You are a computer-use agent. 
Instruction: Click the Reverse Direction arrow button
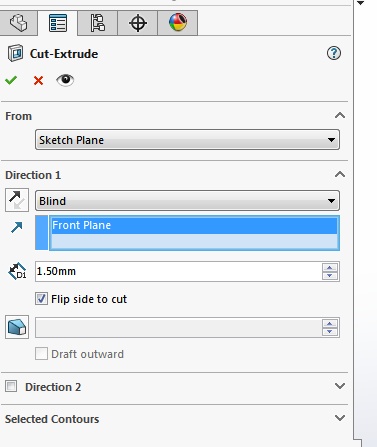[17, 200]
